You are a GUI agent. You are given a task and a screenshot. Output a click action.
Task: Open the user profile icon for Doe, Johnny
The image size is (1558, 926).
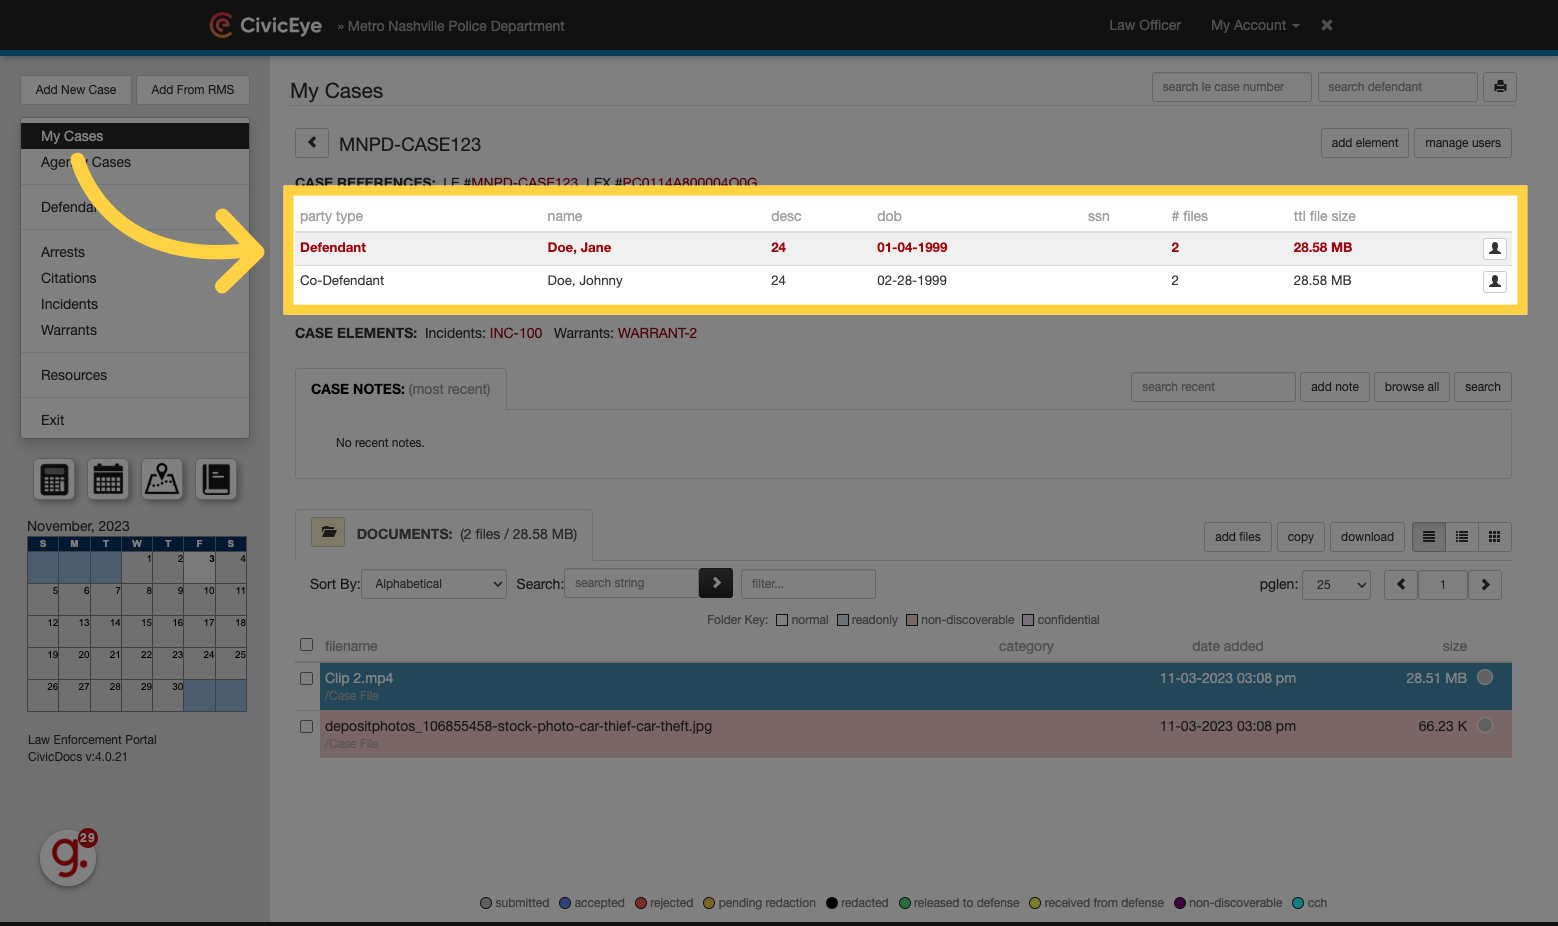(x=1494, y=281)
